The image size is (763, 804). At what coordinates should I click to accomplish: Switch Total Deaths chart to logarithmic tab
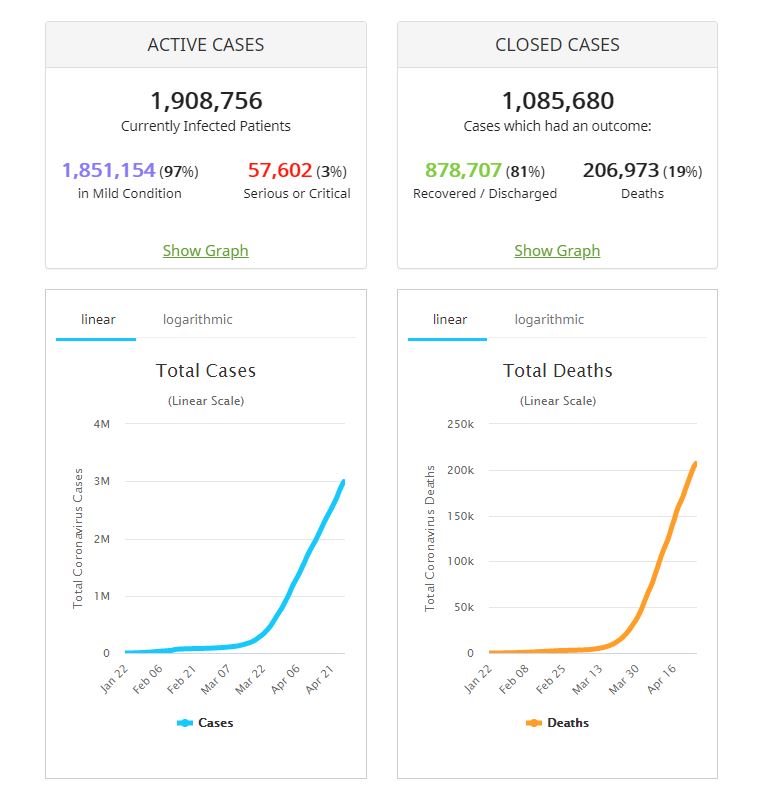549,320
